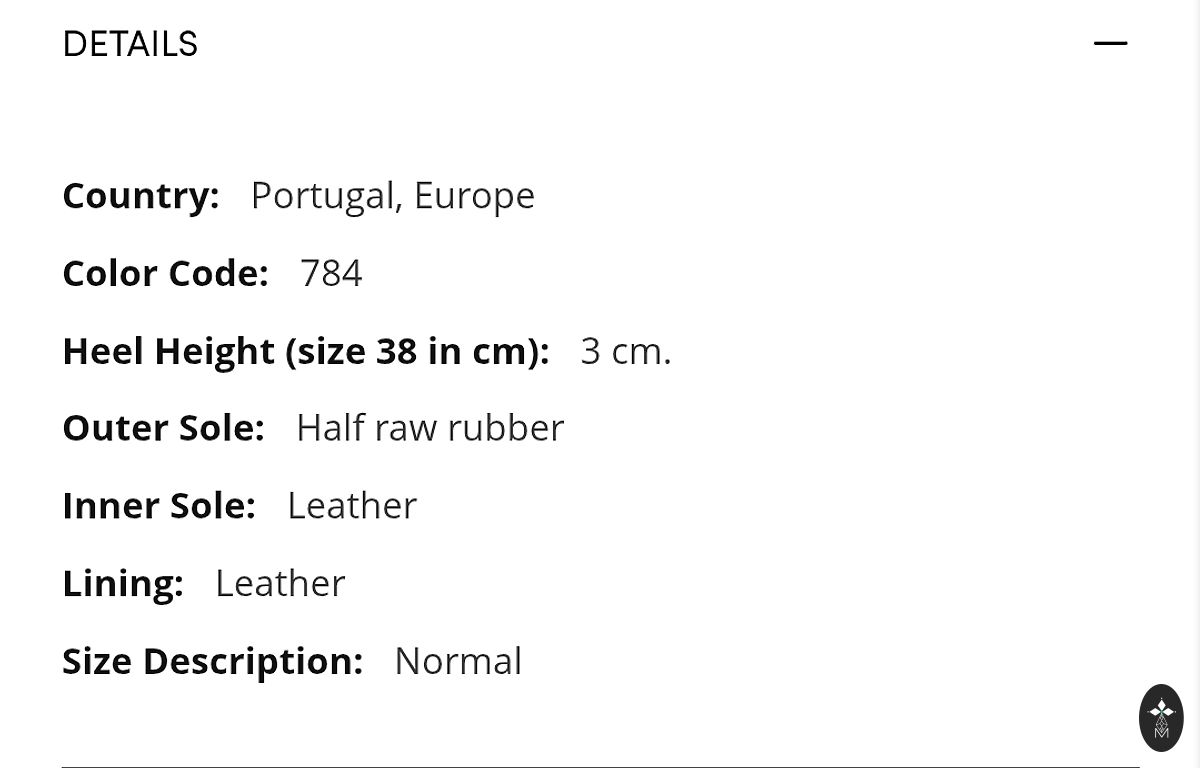
Task: Click the divider line below details
Action: 600,766
